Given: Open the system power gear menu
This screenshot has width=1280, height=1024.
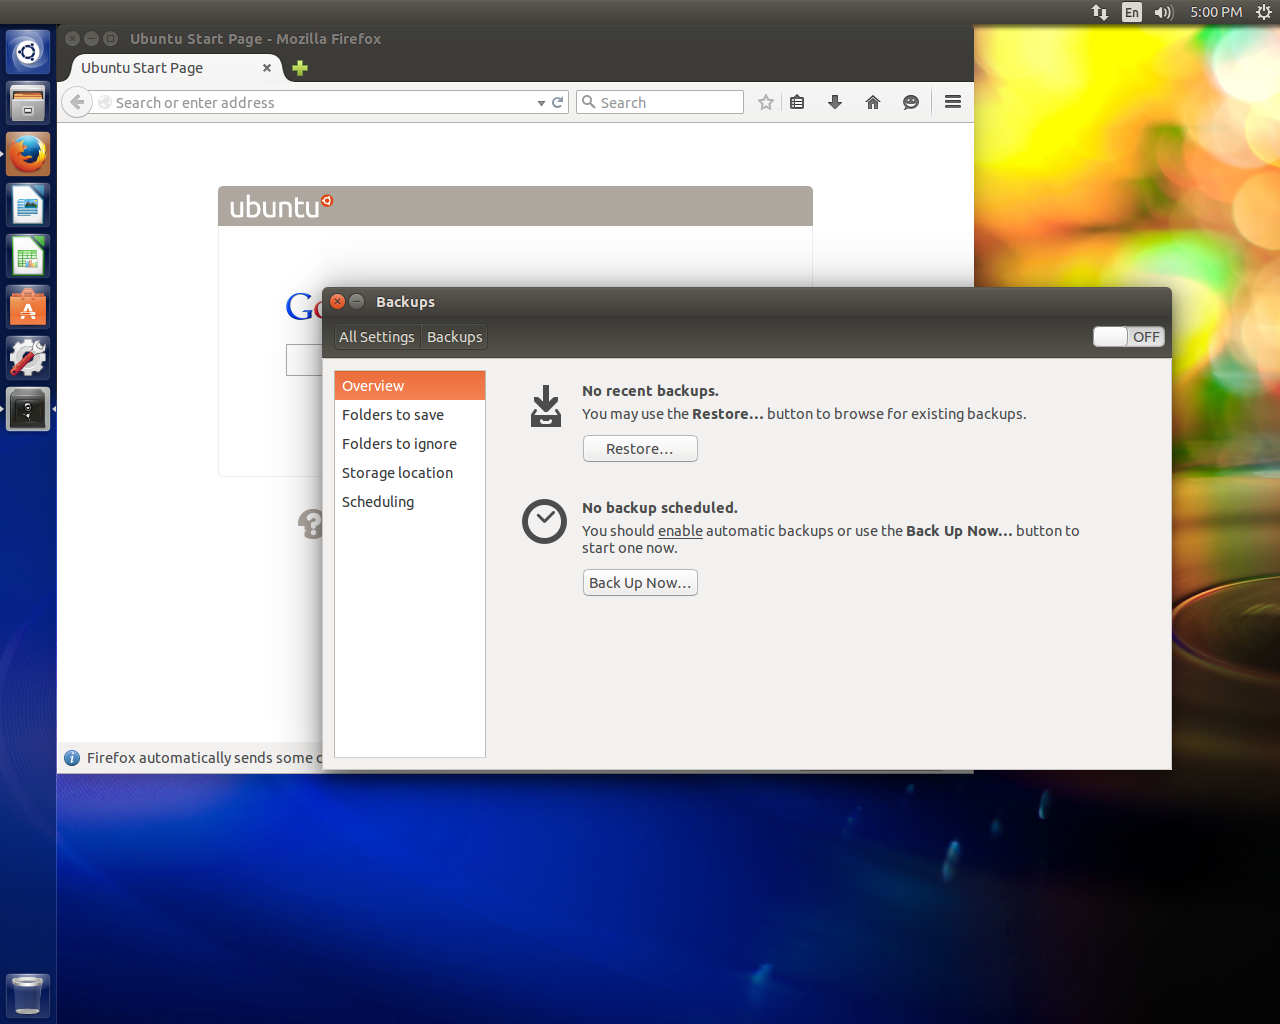Looking at the screenshot, I should click(1264, 12).
